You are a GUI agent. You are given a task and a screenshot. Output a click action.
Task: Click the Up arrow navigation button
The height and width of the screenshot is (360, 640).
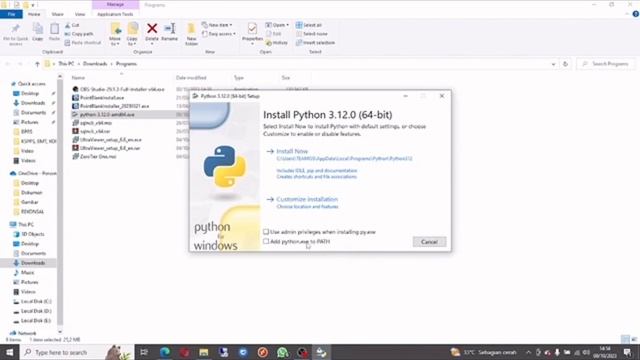pyautogui.click(x=37, y=64)
